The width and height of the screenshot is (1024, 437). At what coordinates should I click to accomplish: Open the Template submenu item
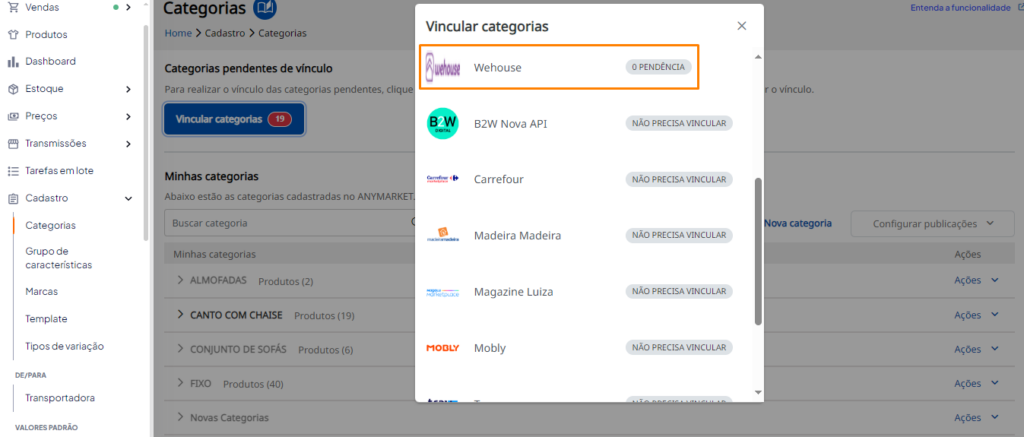[46, 319]
